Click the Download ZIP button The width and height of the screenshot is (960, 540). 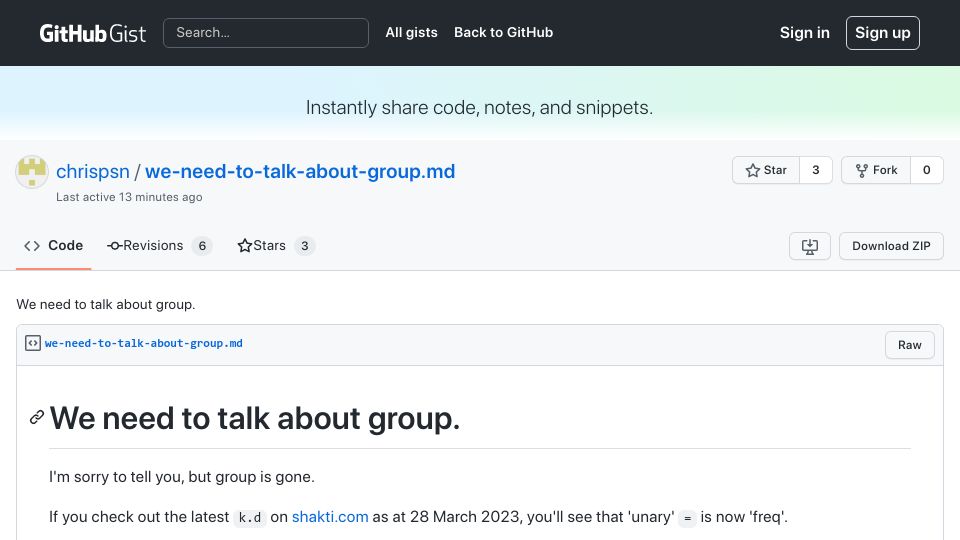[891, 246]
